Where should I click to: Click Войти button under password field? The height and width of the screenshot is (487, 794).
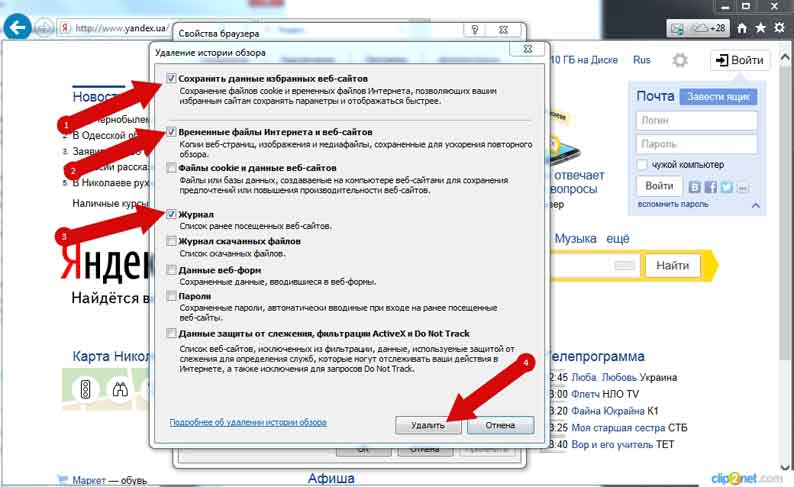(659, 186)
